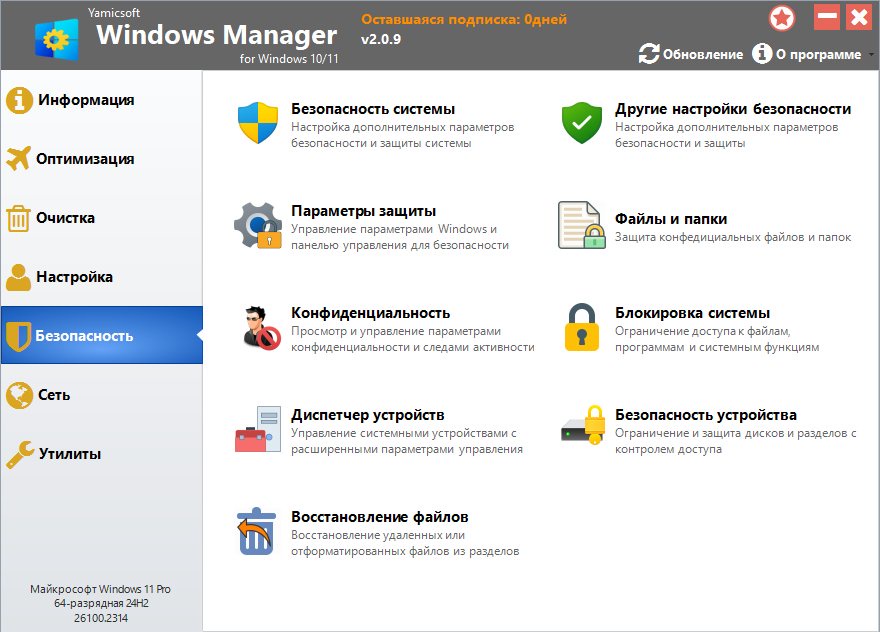Click the red star favorites icon
880x632 pixels.
tap(782, 17)
